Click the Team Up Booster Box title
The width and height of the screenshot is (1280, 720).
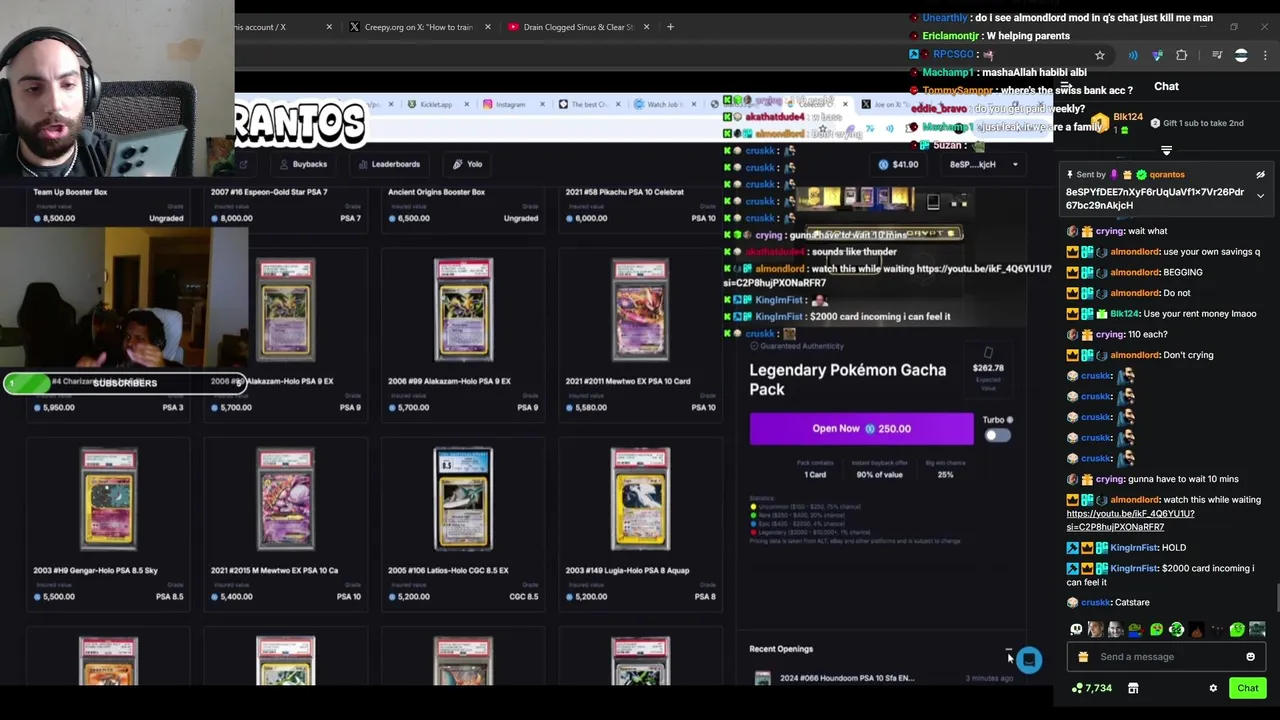(x=70, y=192)
